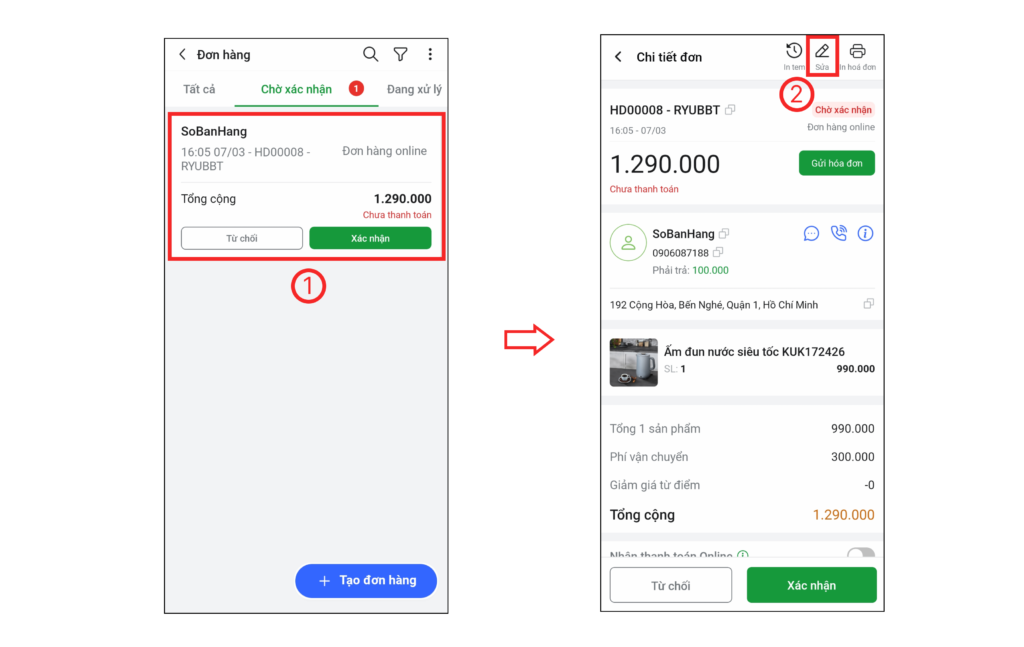Open chat message icon for SoBanHang
The height and width of the screenshot is (647, 1024).
[x=811, y=234]
